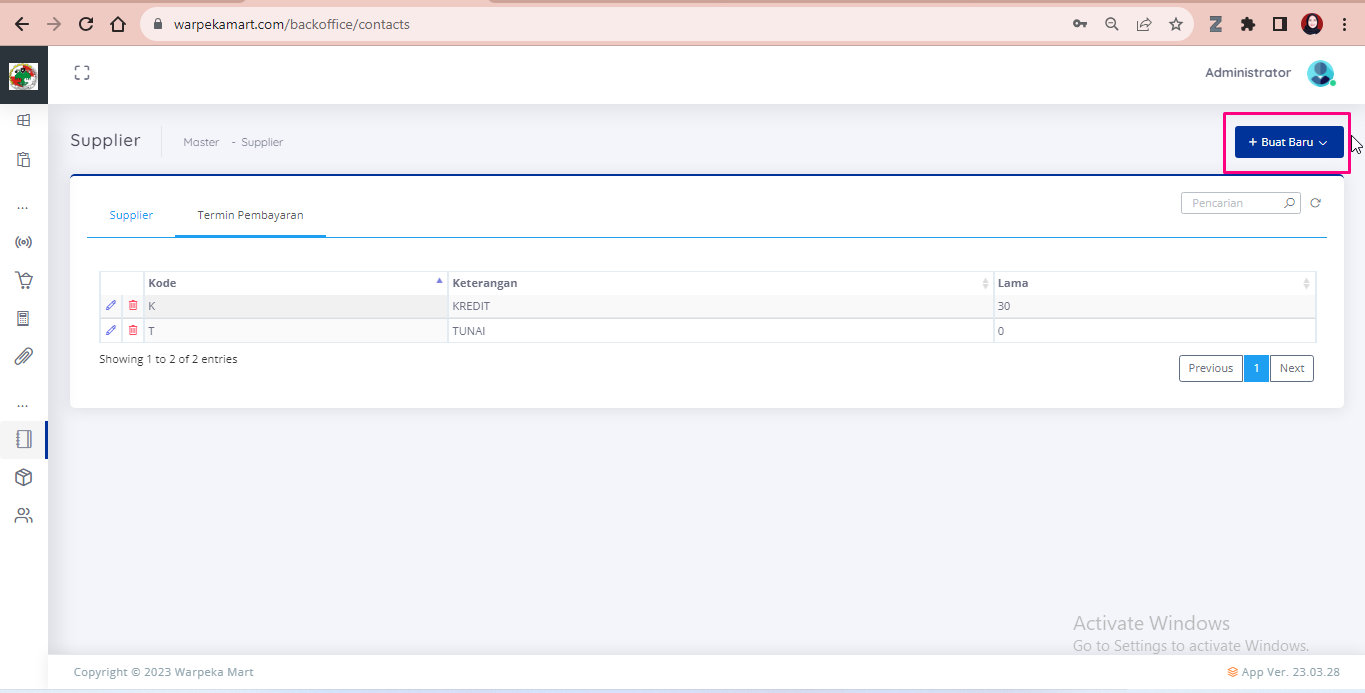
Task: Edit the KREDIT row with pencil icon
Action: point(111,305)
